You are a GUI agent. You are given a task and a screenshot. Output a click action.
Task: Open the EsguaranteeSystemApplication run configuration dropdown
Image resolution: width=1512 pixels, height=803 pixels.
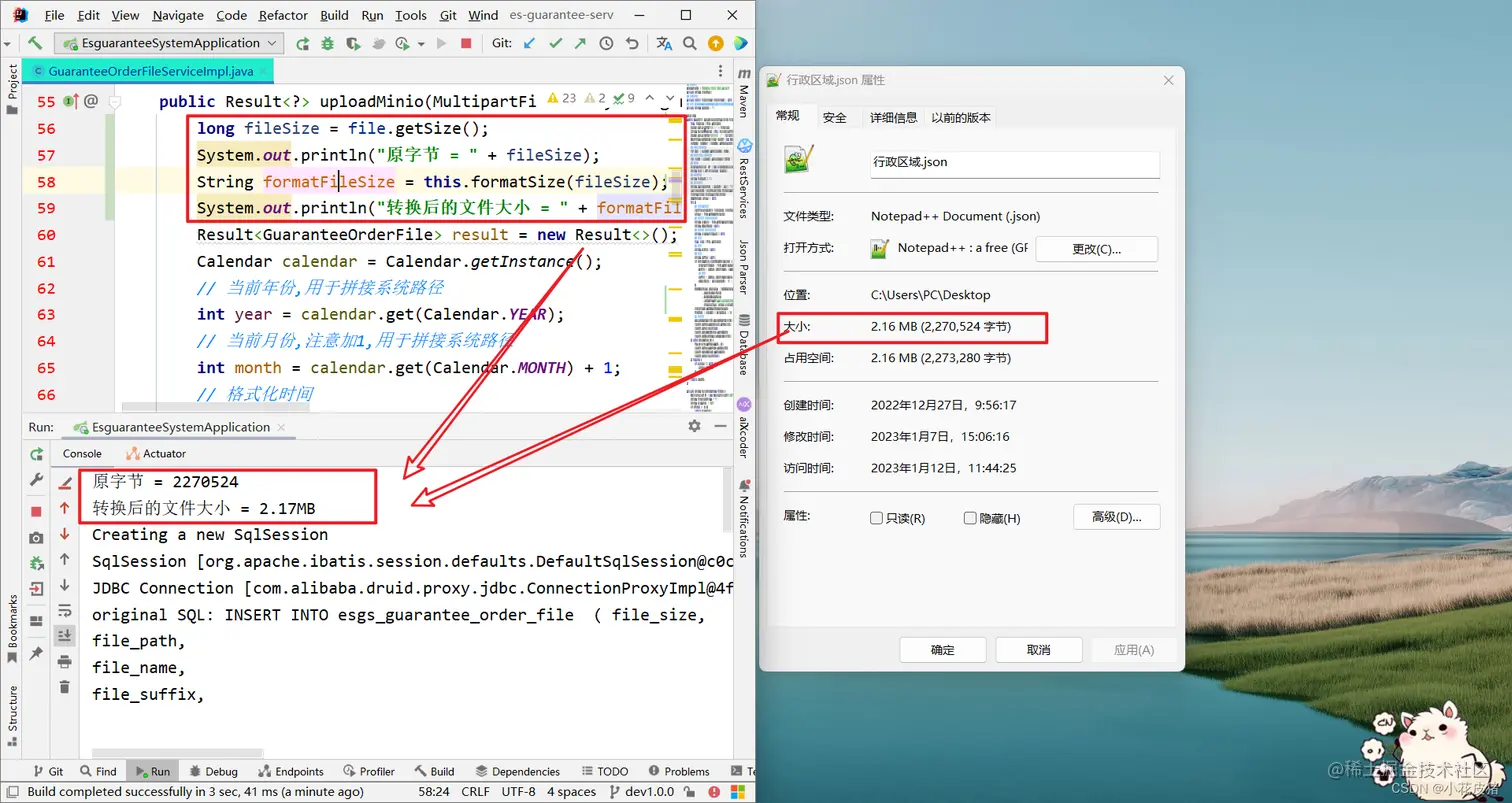(170, 43)
